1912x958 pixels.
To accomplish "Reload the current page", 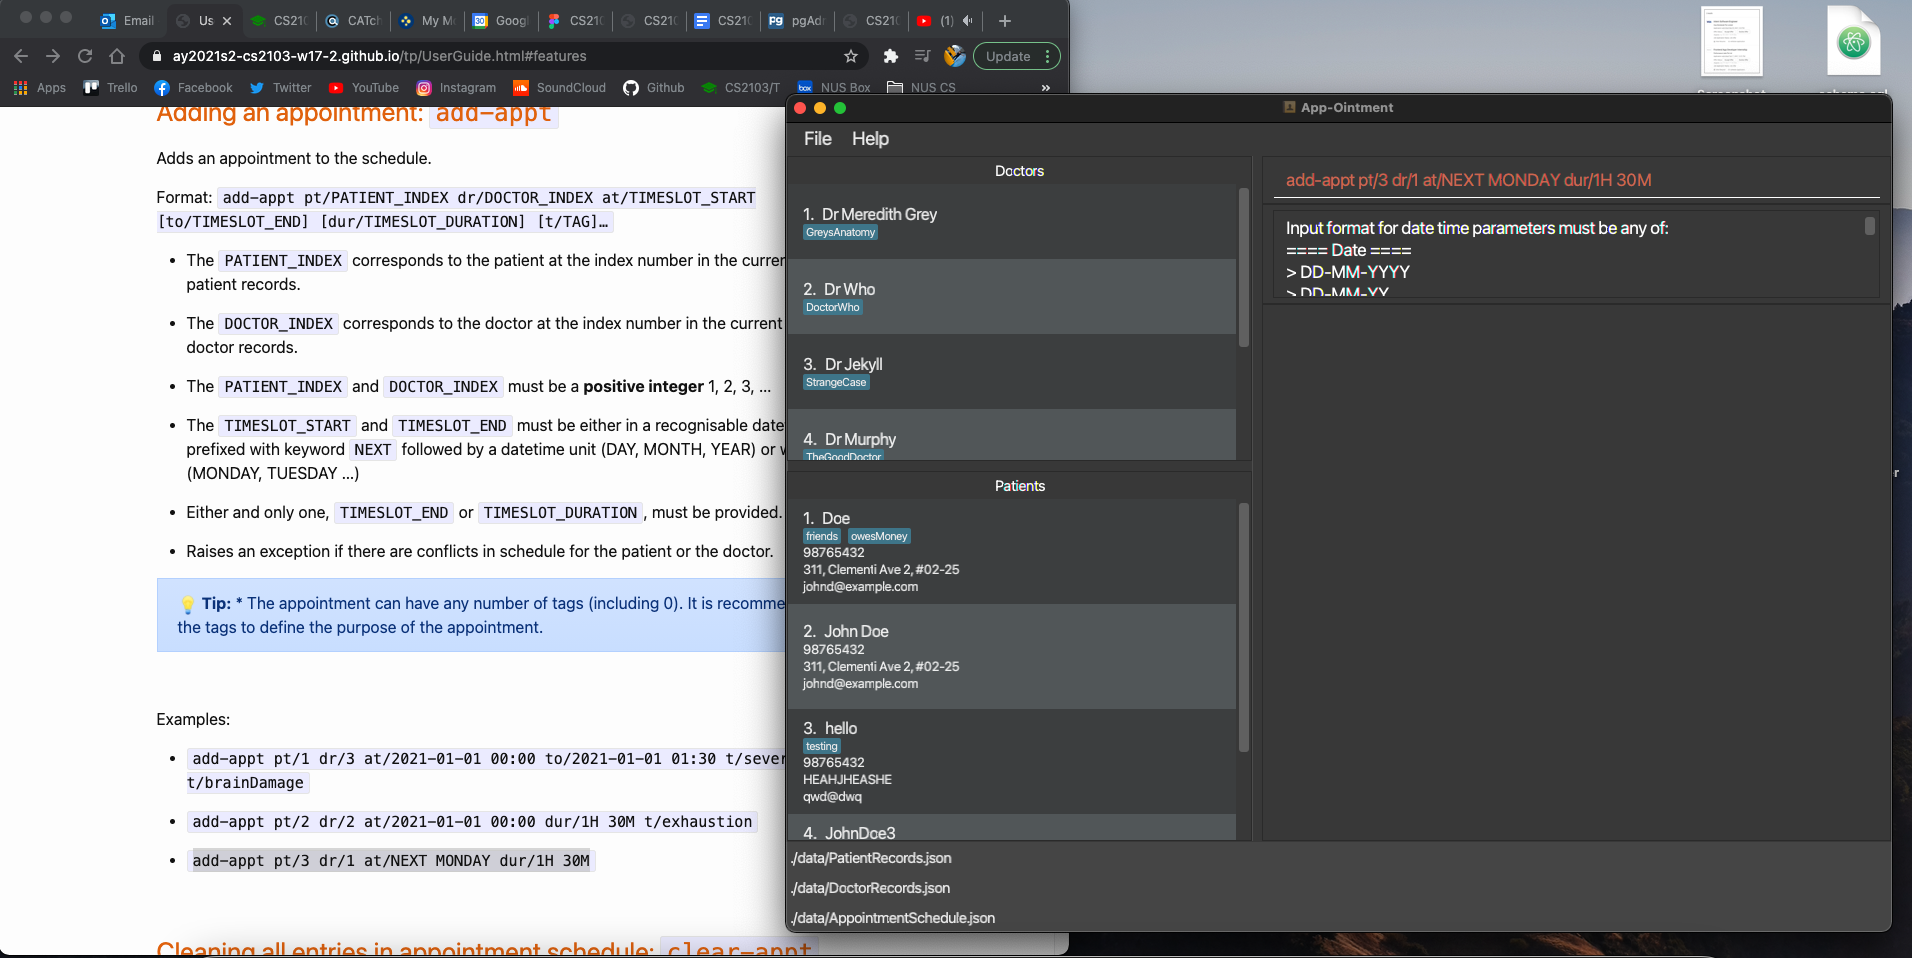I will [85, 56].
